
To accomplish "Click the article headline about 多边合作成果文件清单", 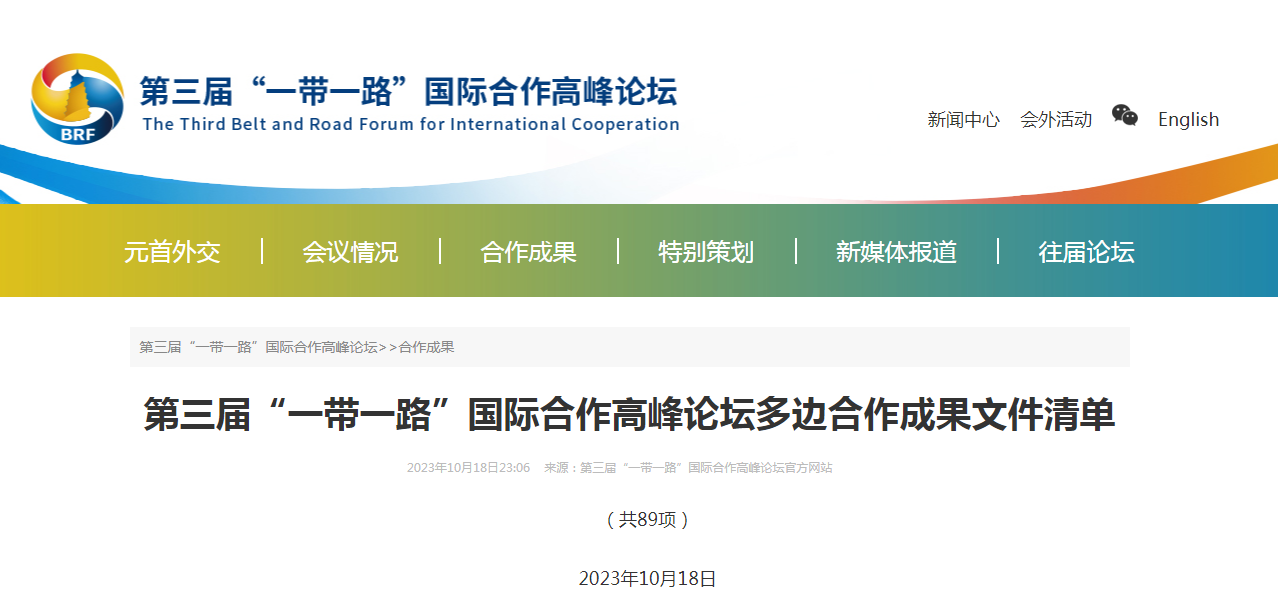I will (x=629, y=415).
